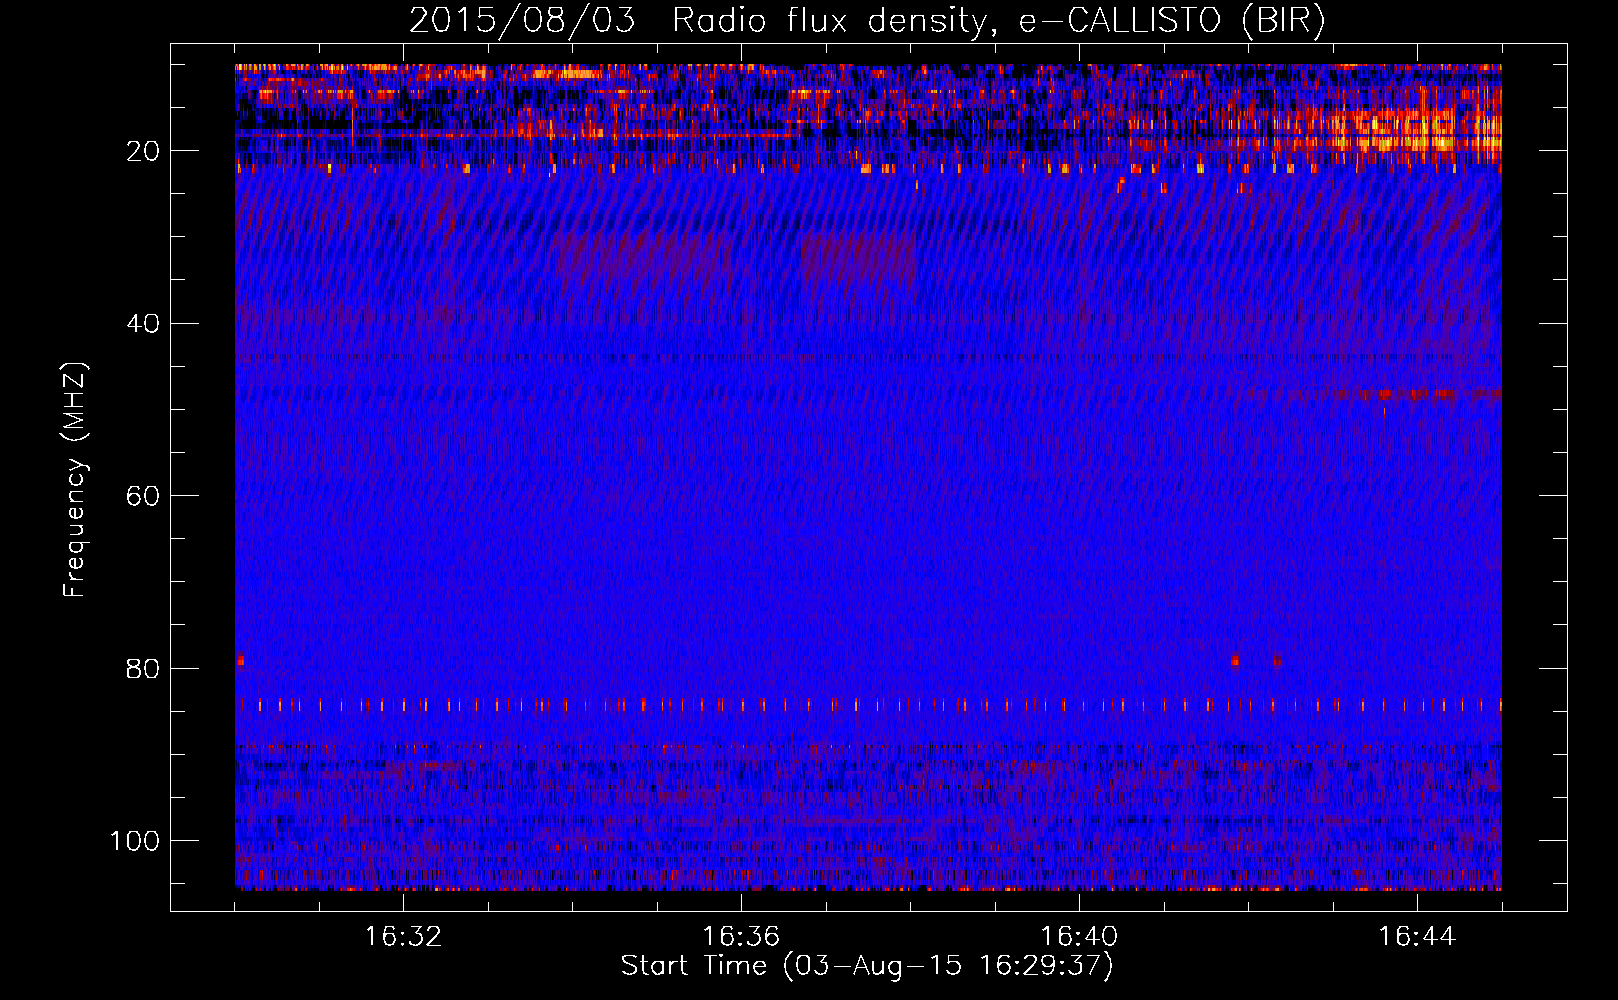Click the 16:32 time tick label

pos(403,937)
